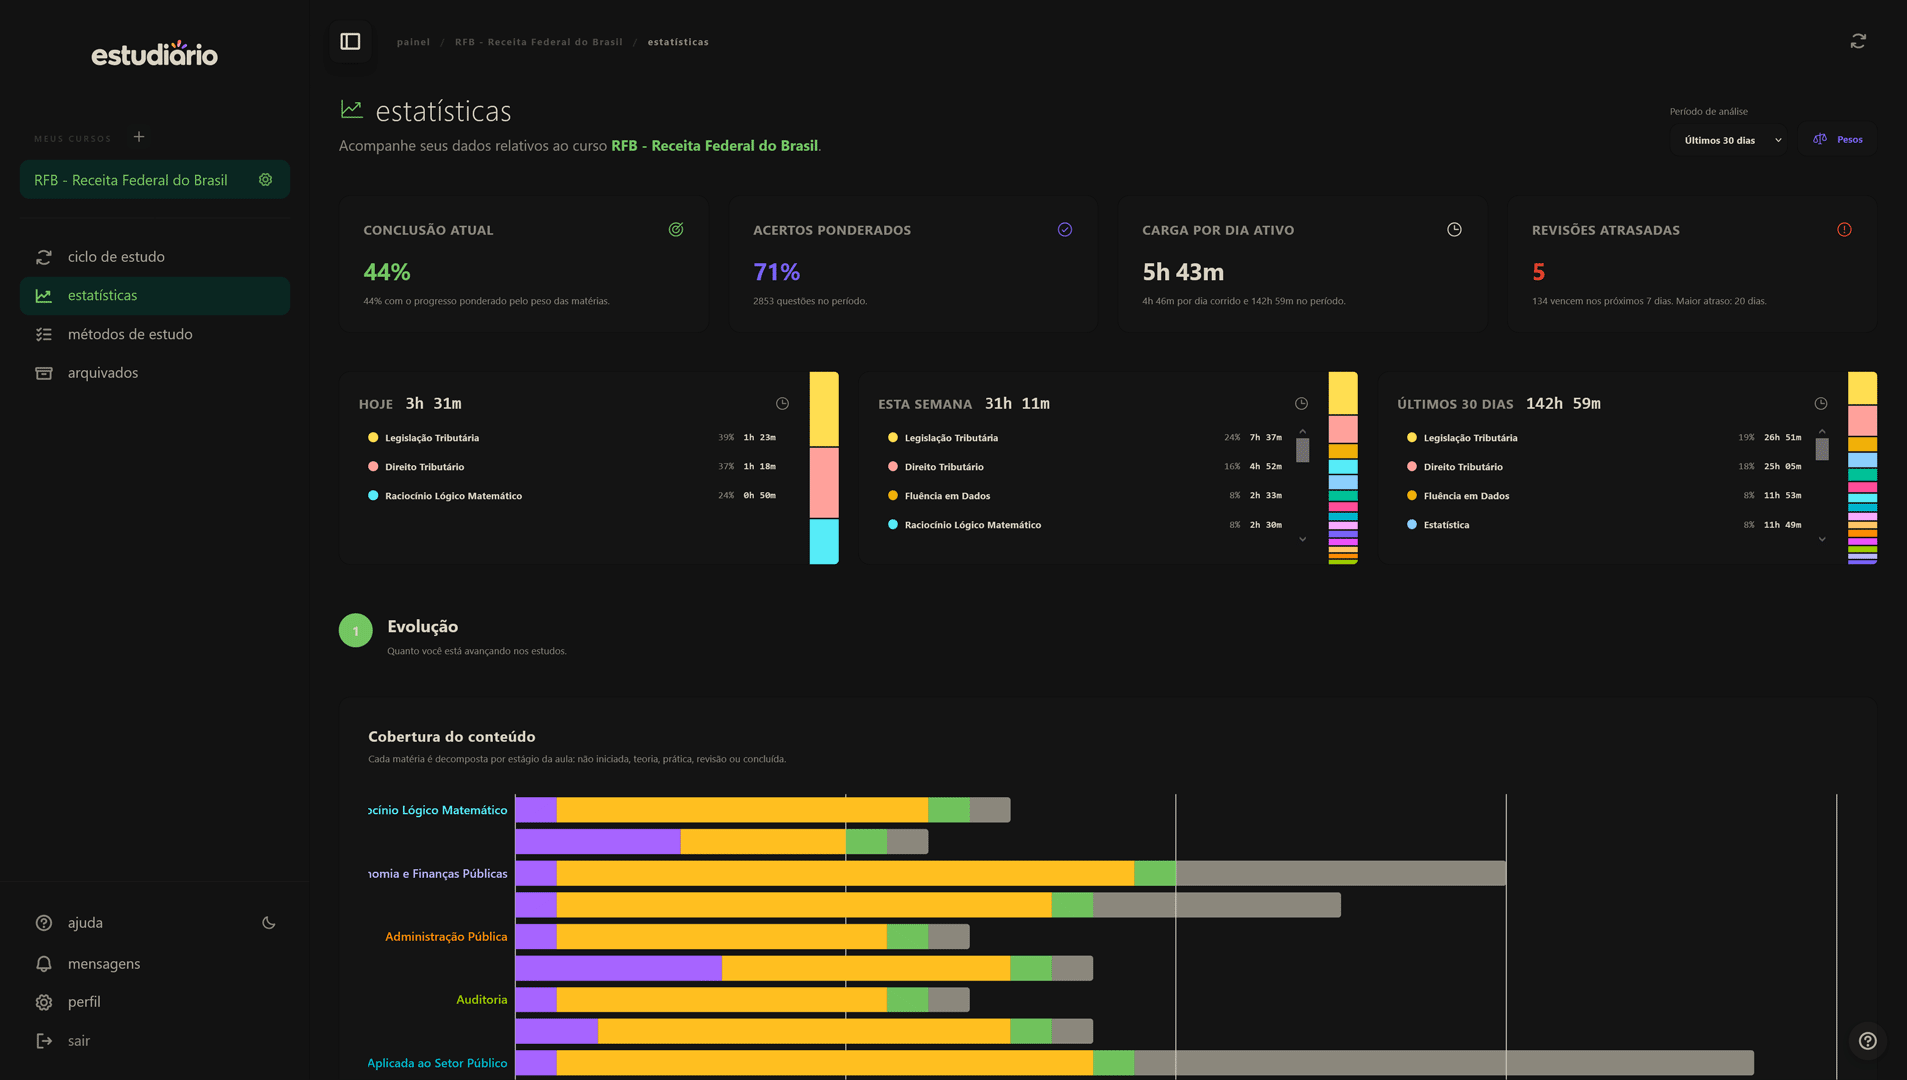Screen dimensions: 1907x1080
Task: Open mensagens in sidebar
Action: pos(88,964)
